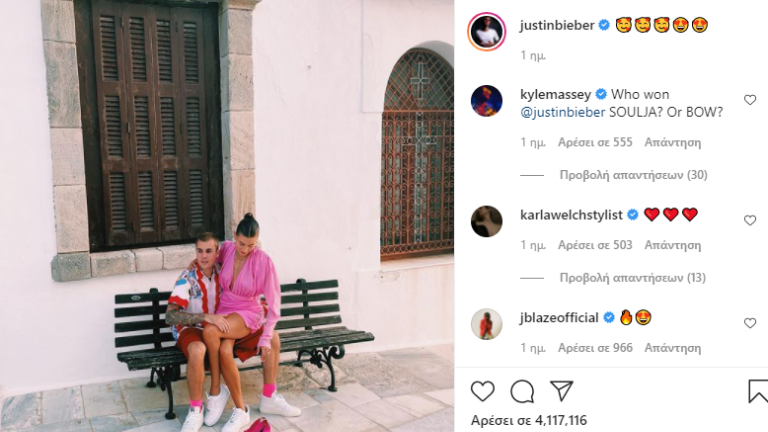View the 555 likes on kylemassey's comment
Screen dimensions: 768x432
[595, 143]
